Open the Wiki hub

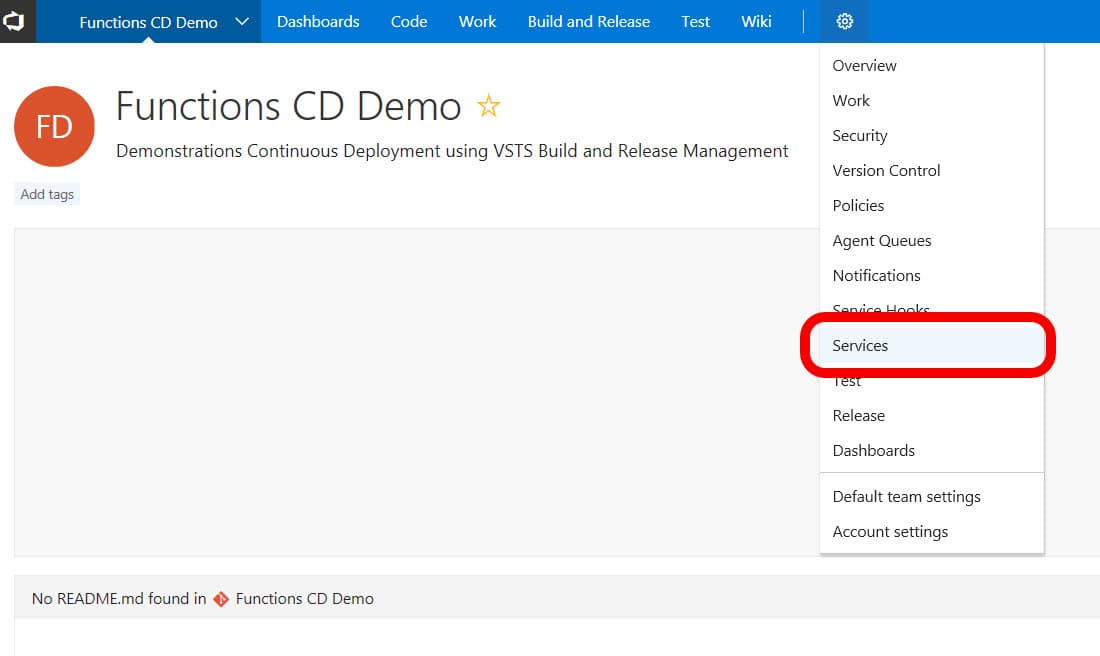tap(756, 21)
